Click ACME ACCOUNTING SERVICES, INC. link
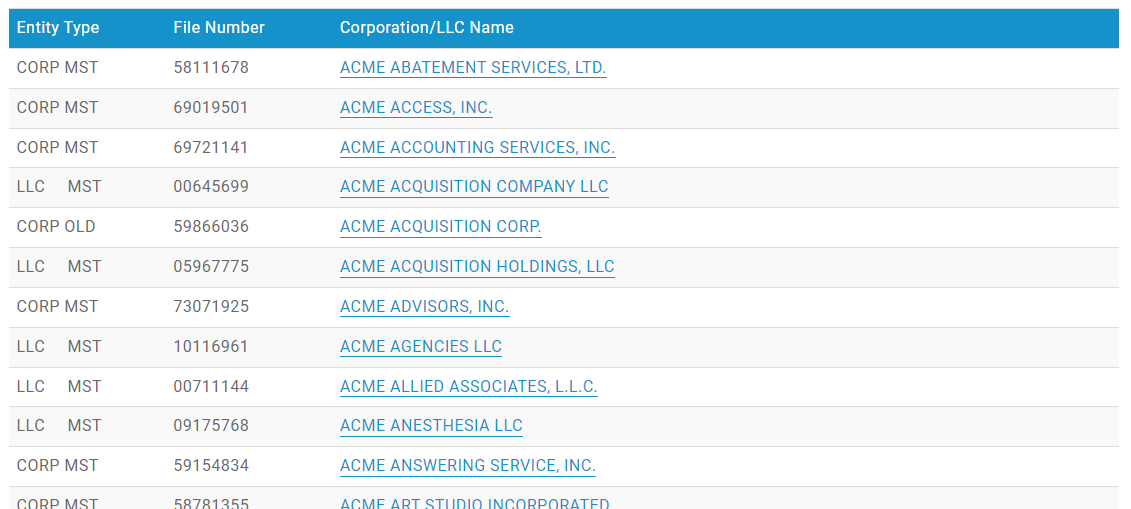 477,148
